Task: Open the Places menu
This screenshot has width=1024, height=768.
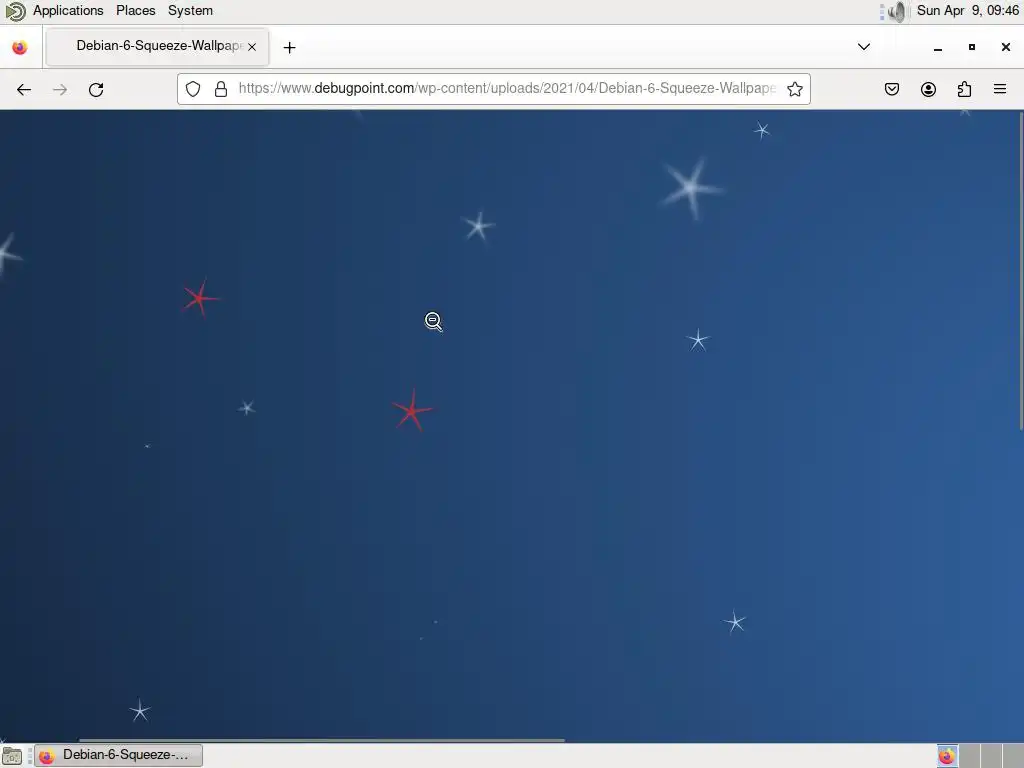Action: point(136,10)
